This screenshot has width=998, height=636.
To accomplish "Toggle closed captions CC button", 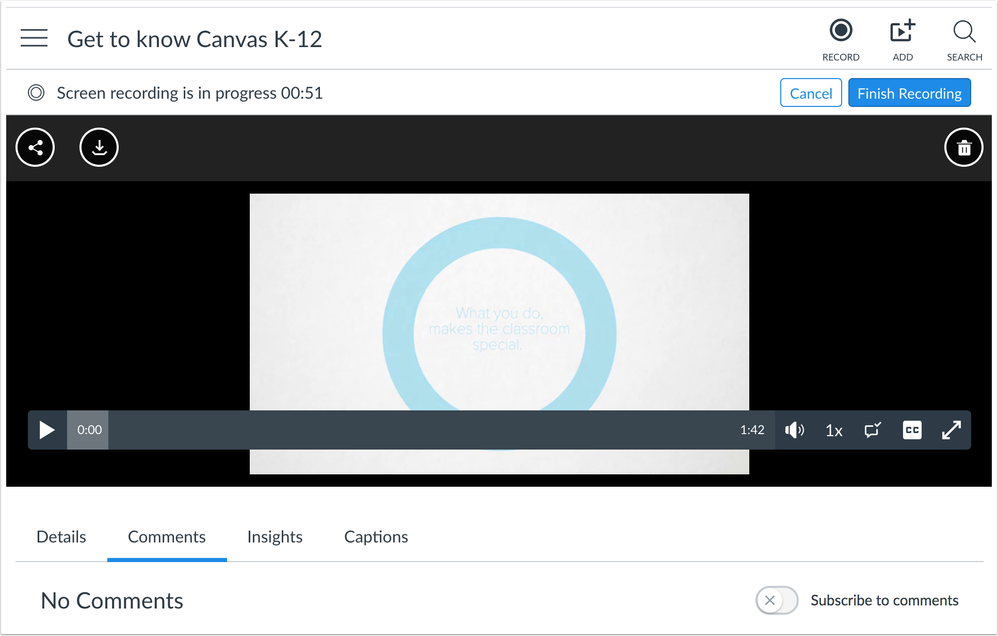I will 912,430.
